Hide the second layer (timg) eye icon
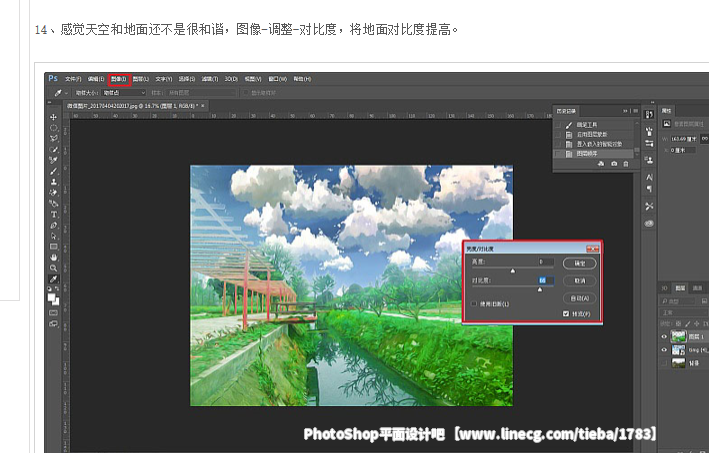The image size is (712, 453). coord(664,350)
